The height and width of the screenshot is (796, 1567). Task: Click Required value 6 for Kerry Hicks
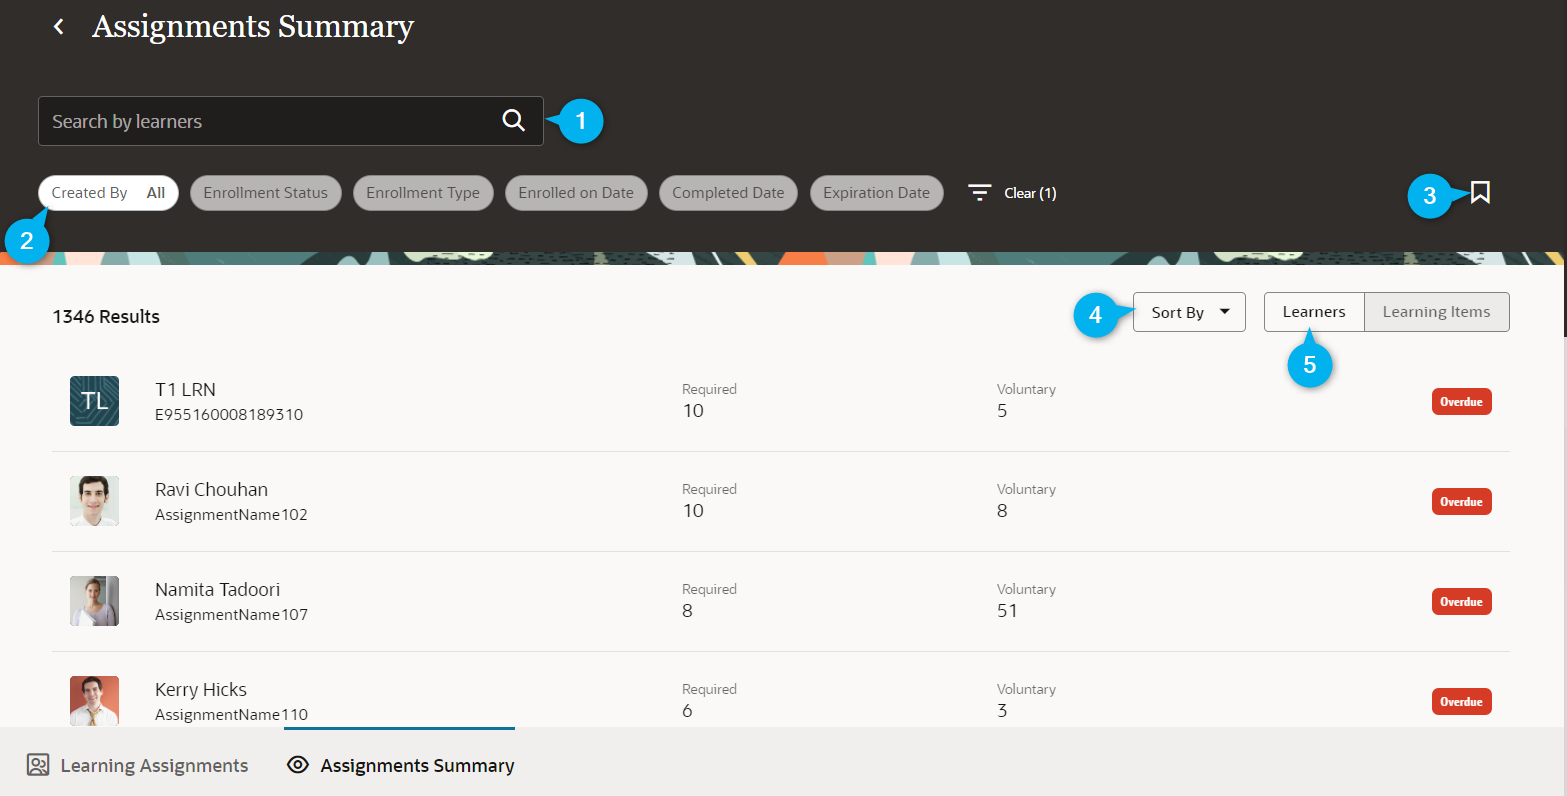pos(687,711)
